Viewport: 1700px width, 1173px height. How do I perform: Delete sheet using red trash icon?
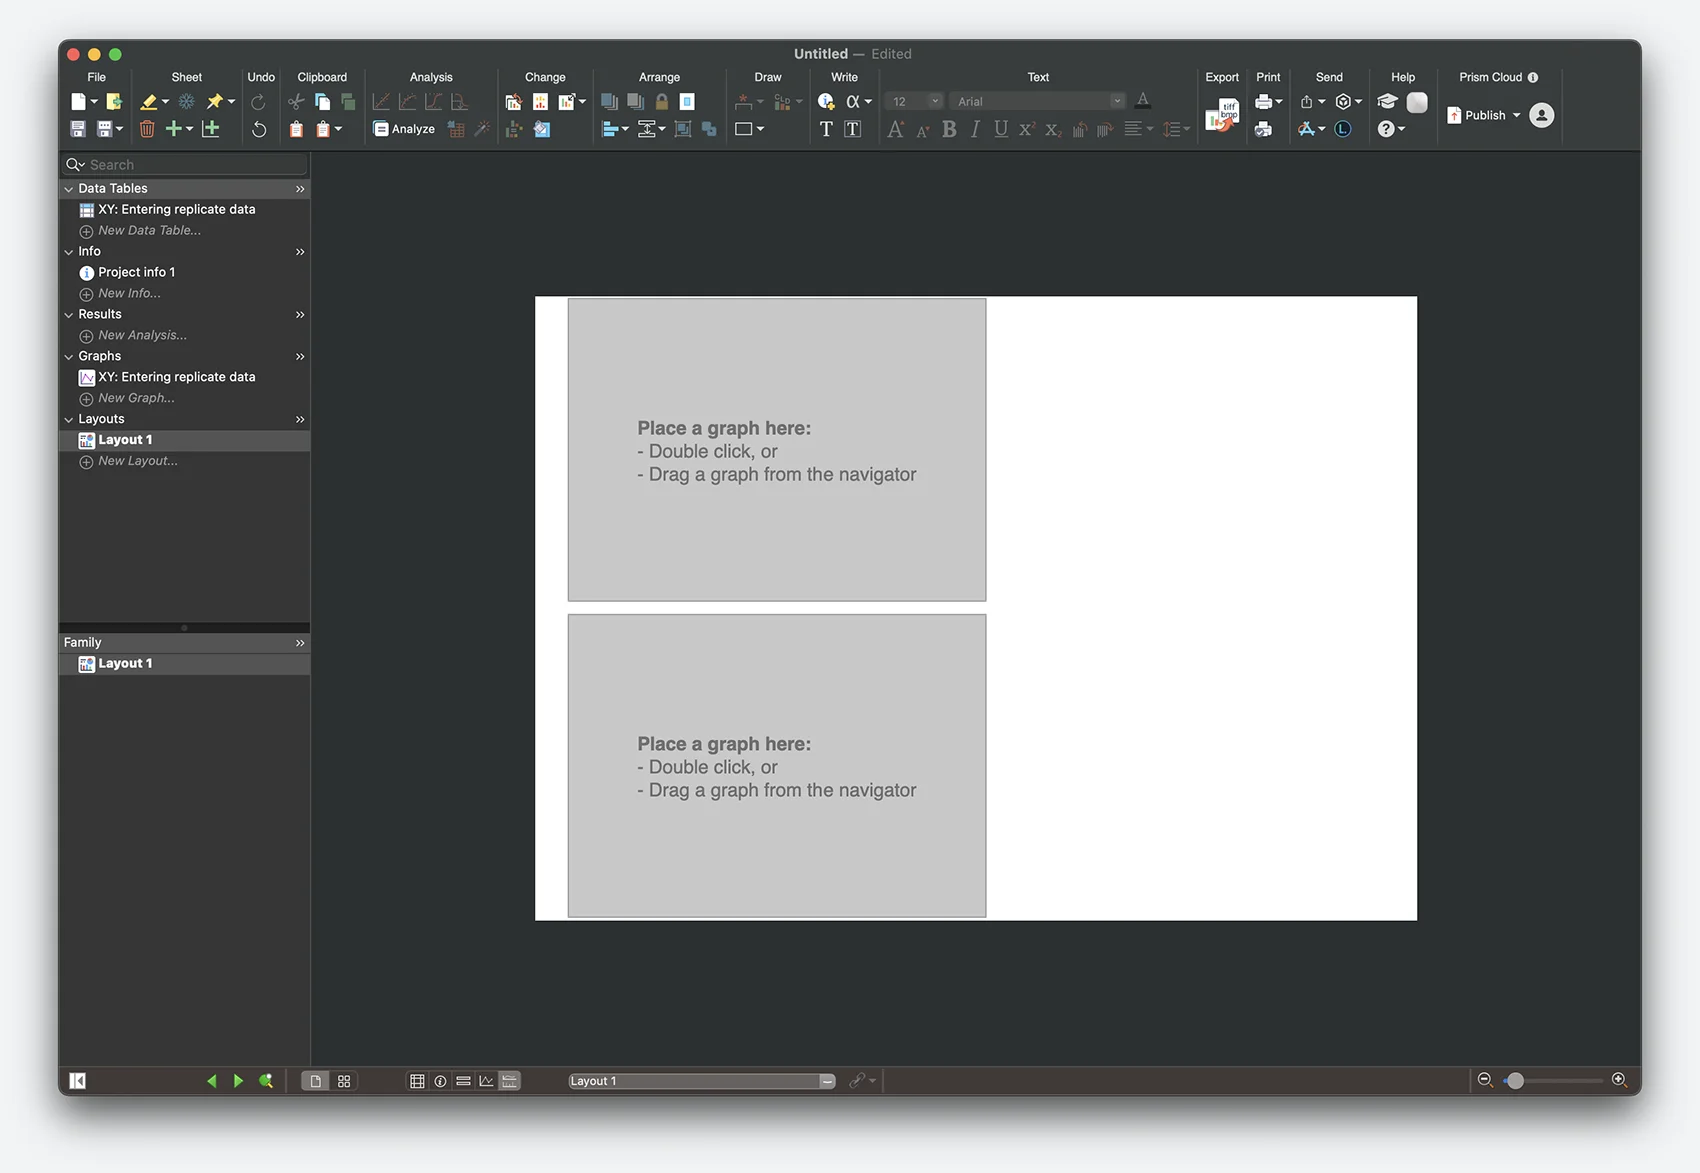coord(147,129)
